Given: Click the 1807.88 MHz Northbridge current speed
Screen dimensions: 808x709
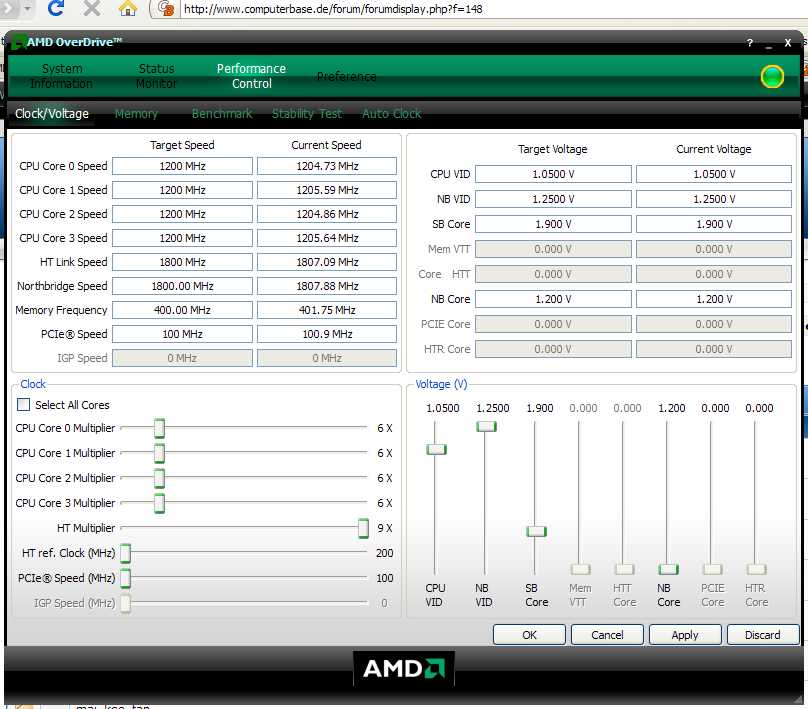Looking at the screenshot, I should click(x=327, y=286).
